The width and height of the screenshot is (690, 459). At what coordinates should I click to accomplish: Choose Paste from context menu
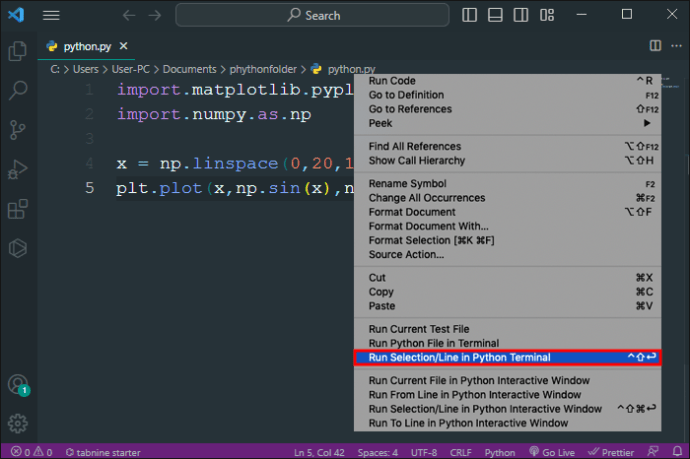point(507,306)
